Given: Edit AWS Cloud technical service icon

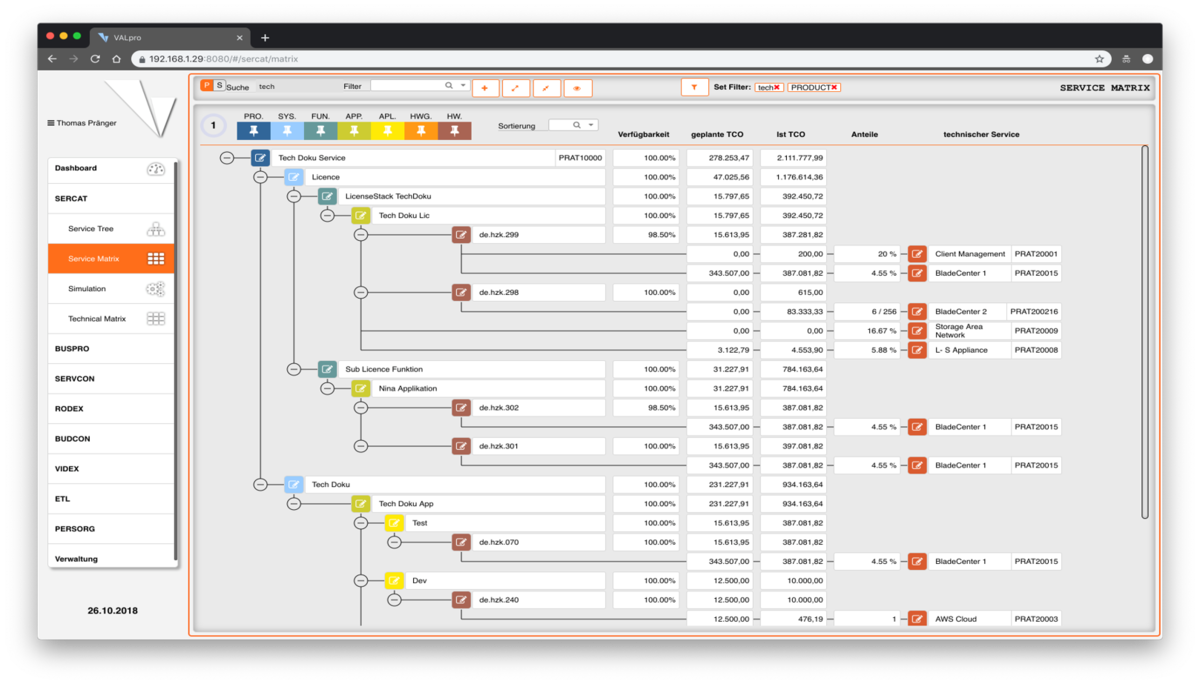Looking at the screenshot, I should [917, 619].
